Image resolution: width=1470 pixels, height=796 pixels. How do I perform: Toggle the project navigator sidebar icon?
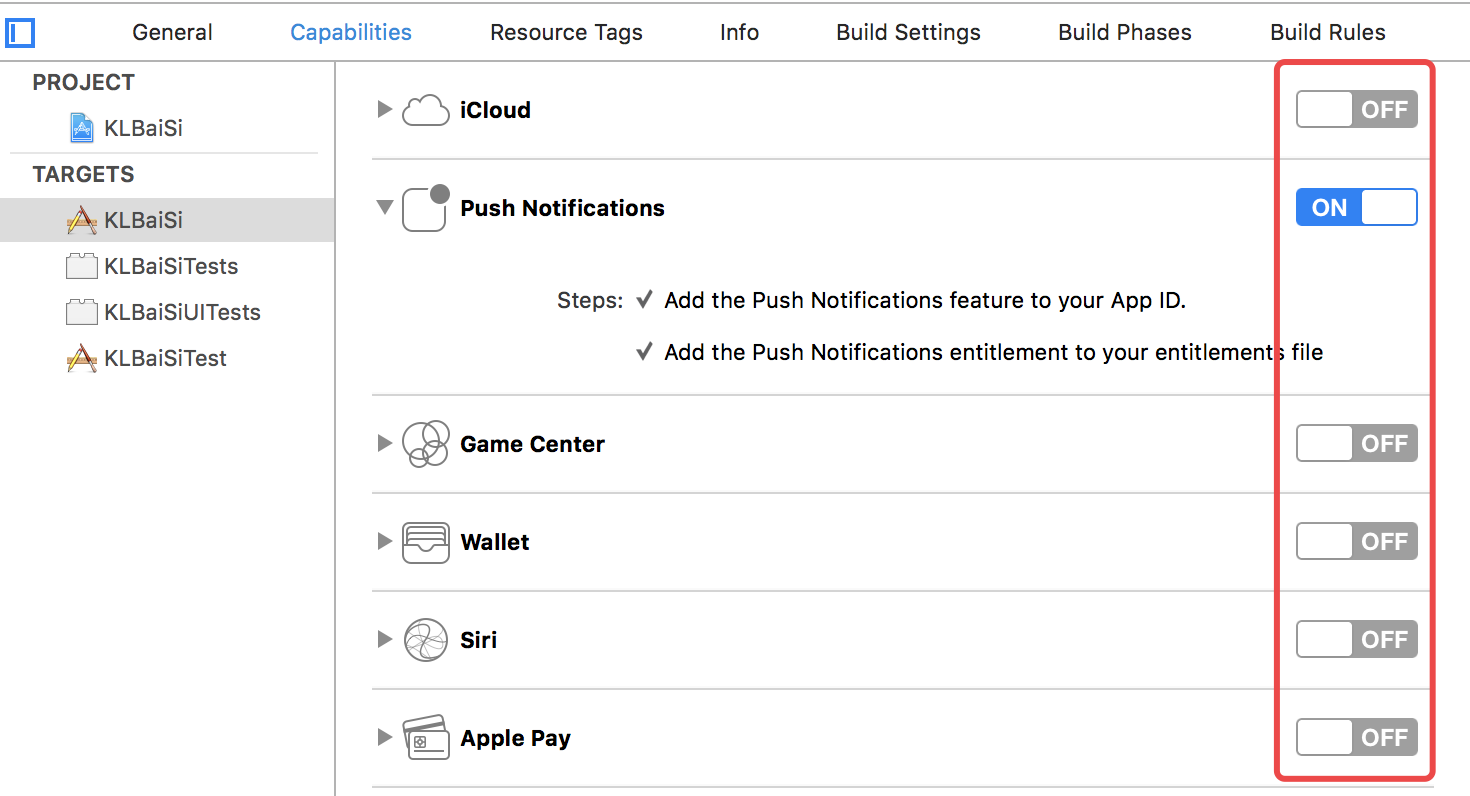(20, 33)
